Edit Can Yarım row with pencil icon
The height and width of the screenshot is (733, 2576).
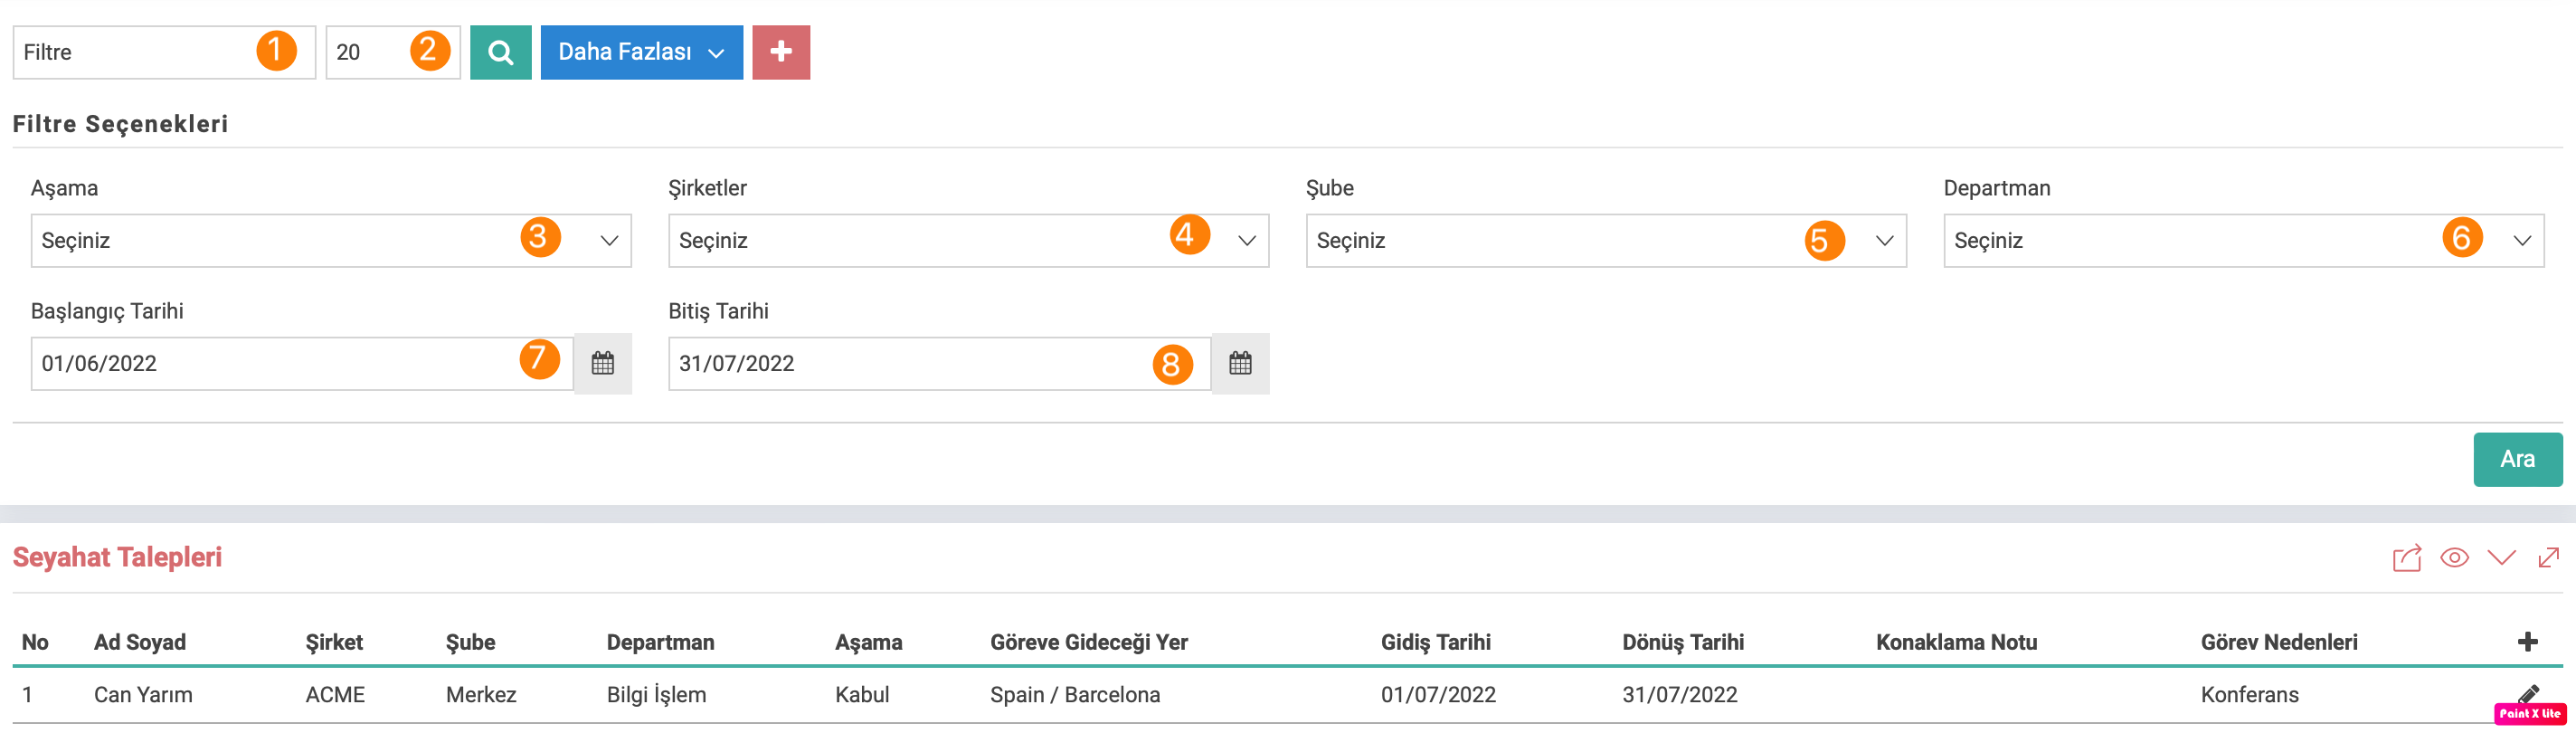point(2528,694)
